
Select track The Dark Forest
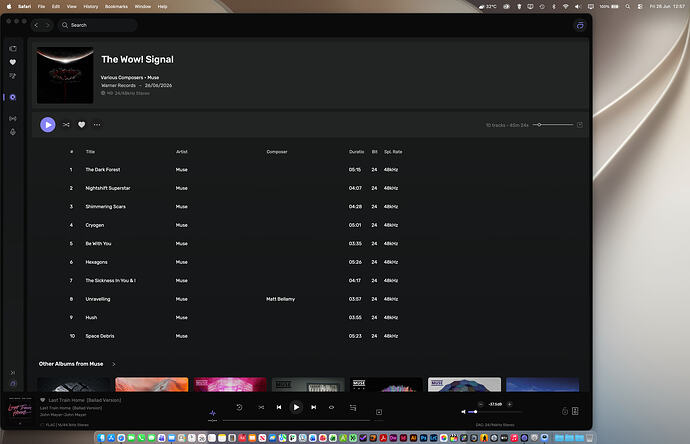coord(103,169)
